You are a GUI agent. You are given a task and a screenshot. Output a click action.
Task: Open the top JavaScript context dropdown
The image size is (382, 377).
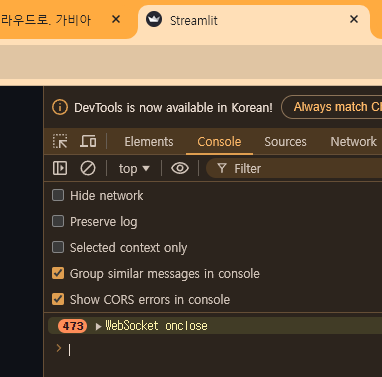134,168
